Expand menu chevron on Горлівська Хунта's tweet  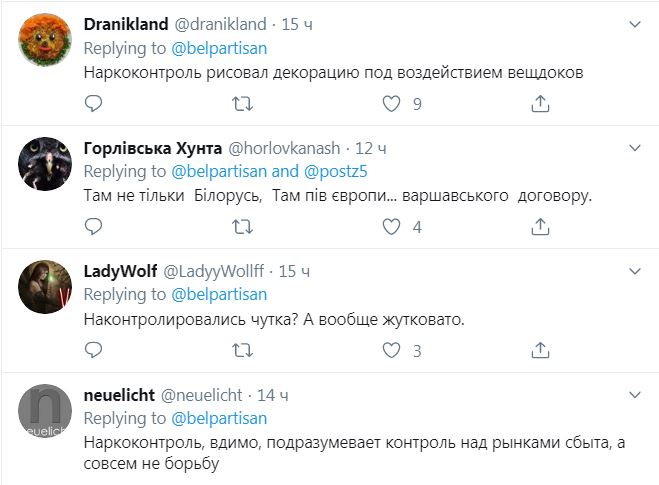(634, 147)
